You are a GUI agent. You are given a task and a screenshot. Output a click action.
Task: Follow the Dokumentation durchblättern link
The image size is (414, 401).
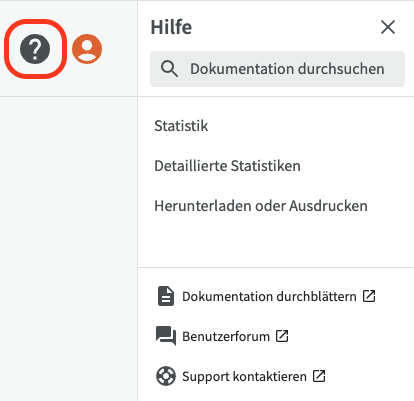pyautogui.click(x=269, y=296)
